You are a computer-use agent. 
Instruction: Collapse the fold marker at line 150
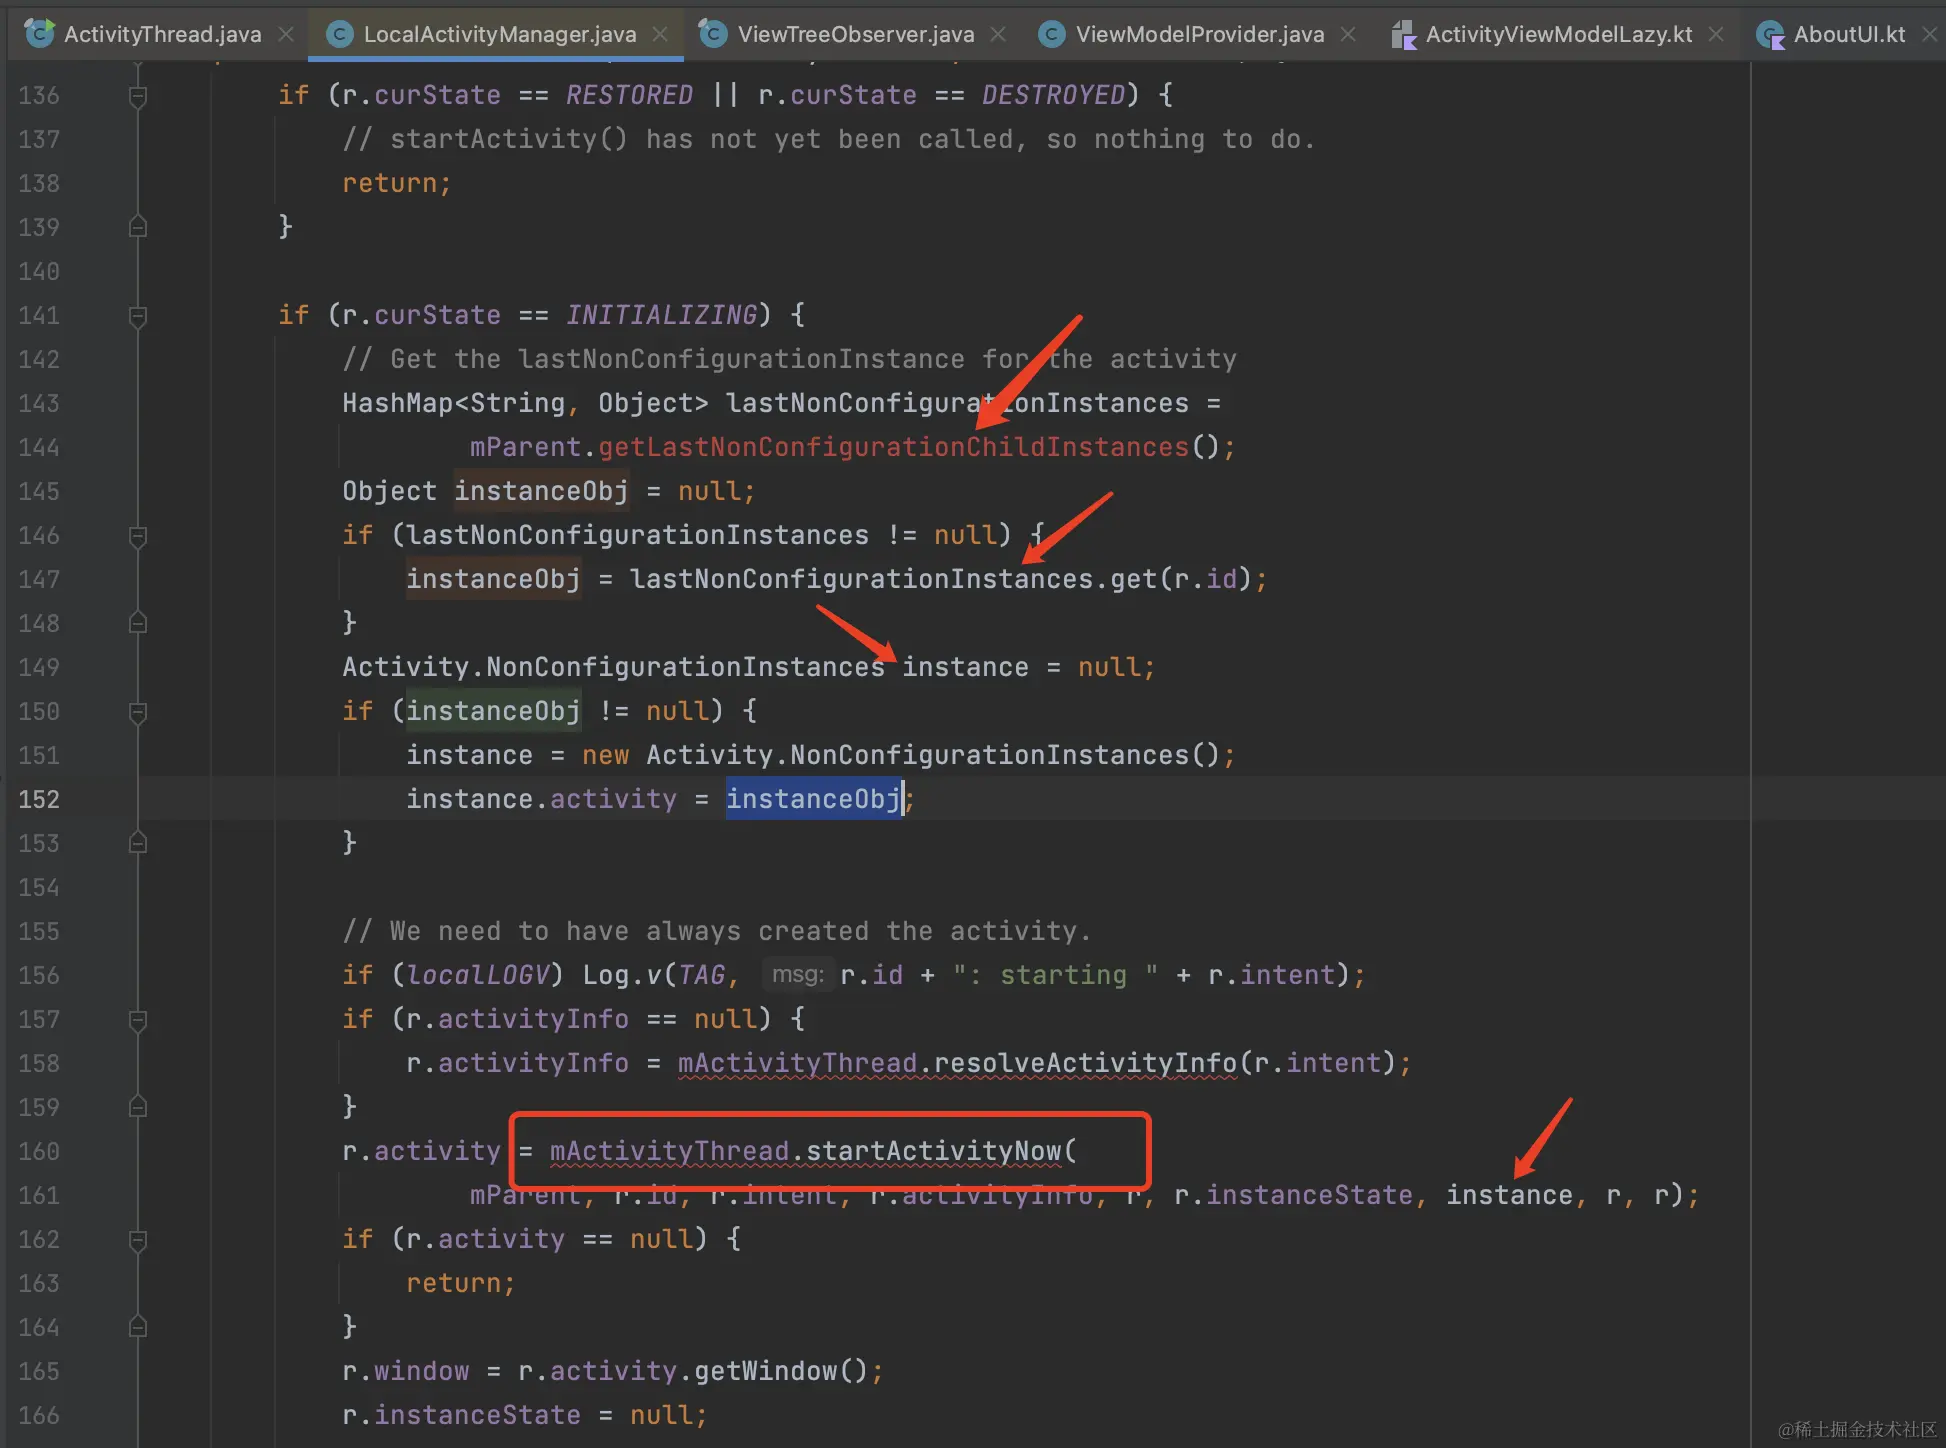pos(138,712)
